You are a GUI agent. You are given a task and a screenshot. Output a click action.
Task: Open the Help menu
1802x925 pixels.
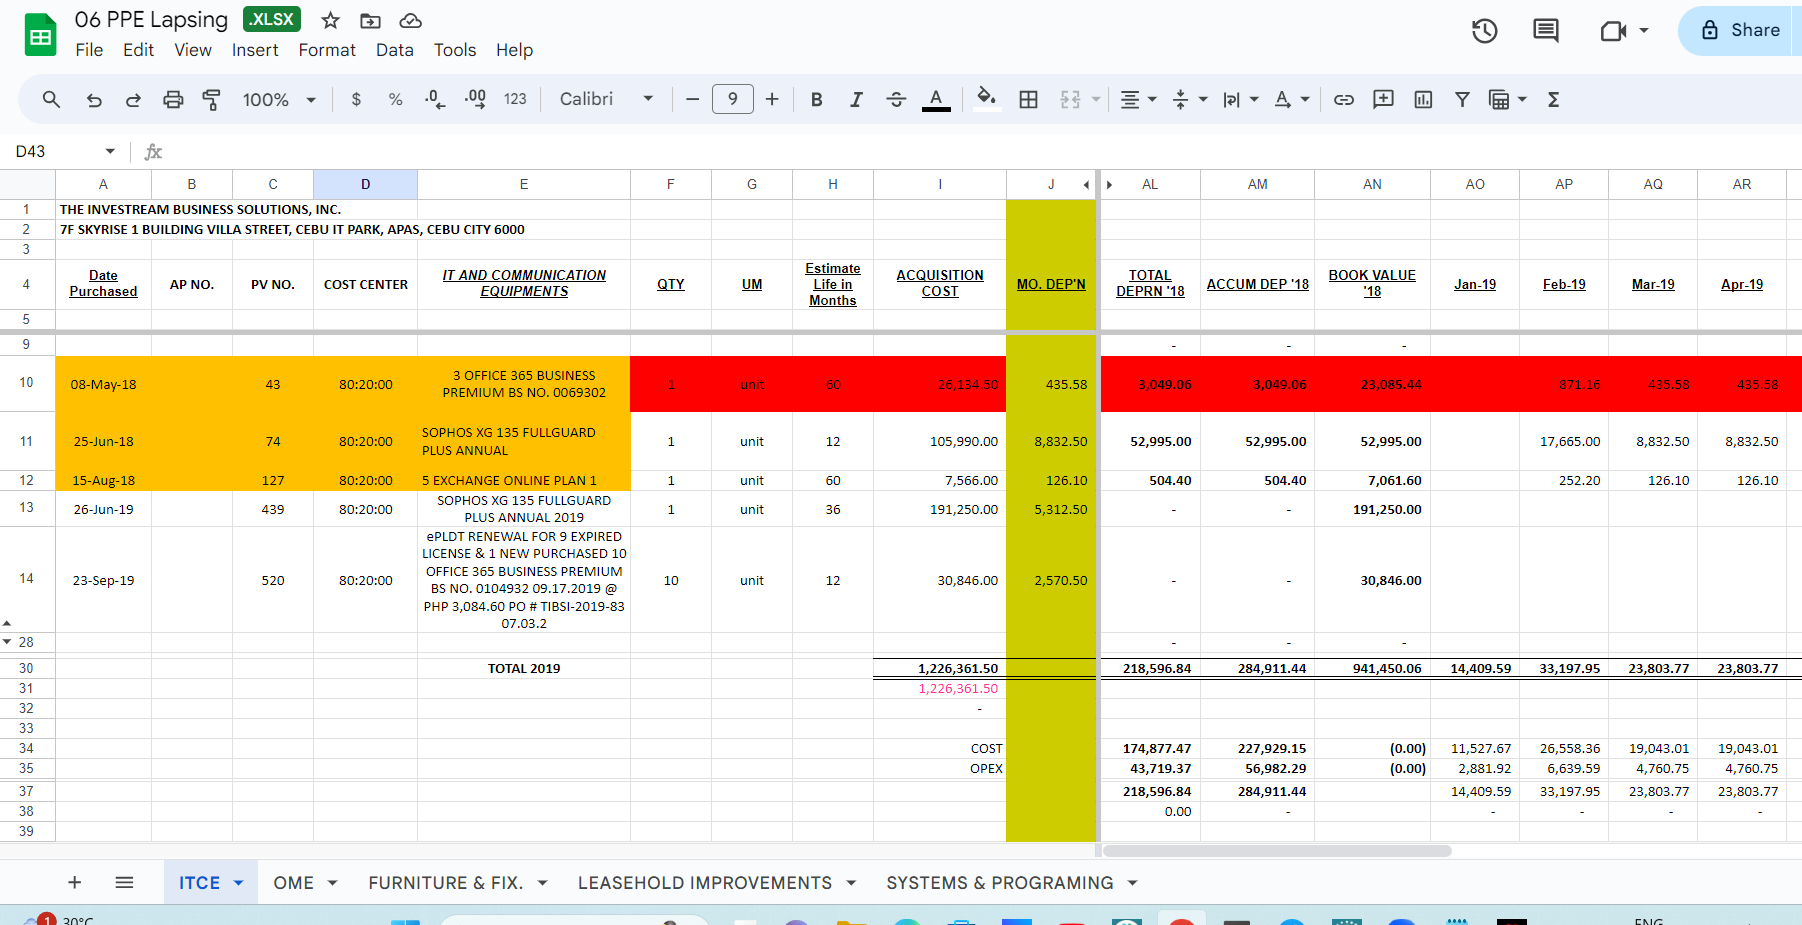pyautogui.click(x=514, y=50)
